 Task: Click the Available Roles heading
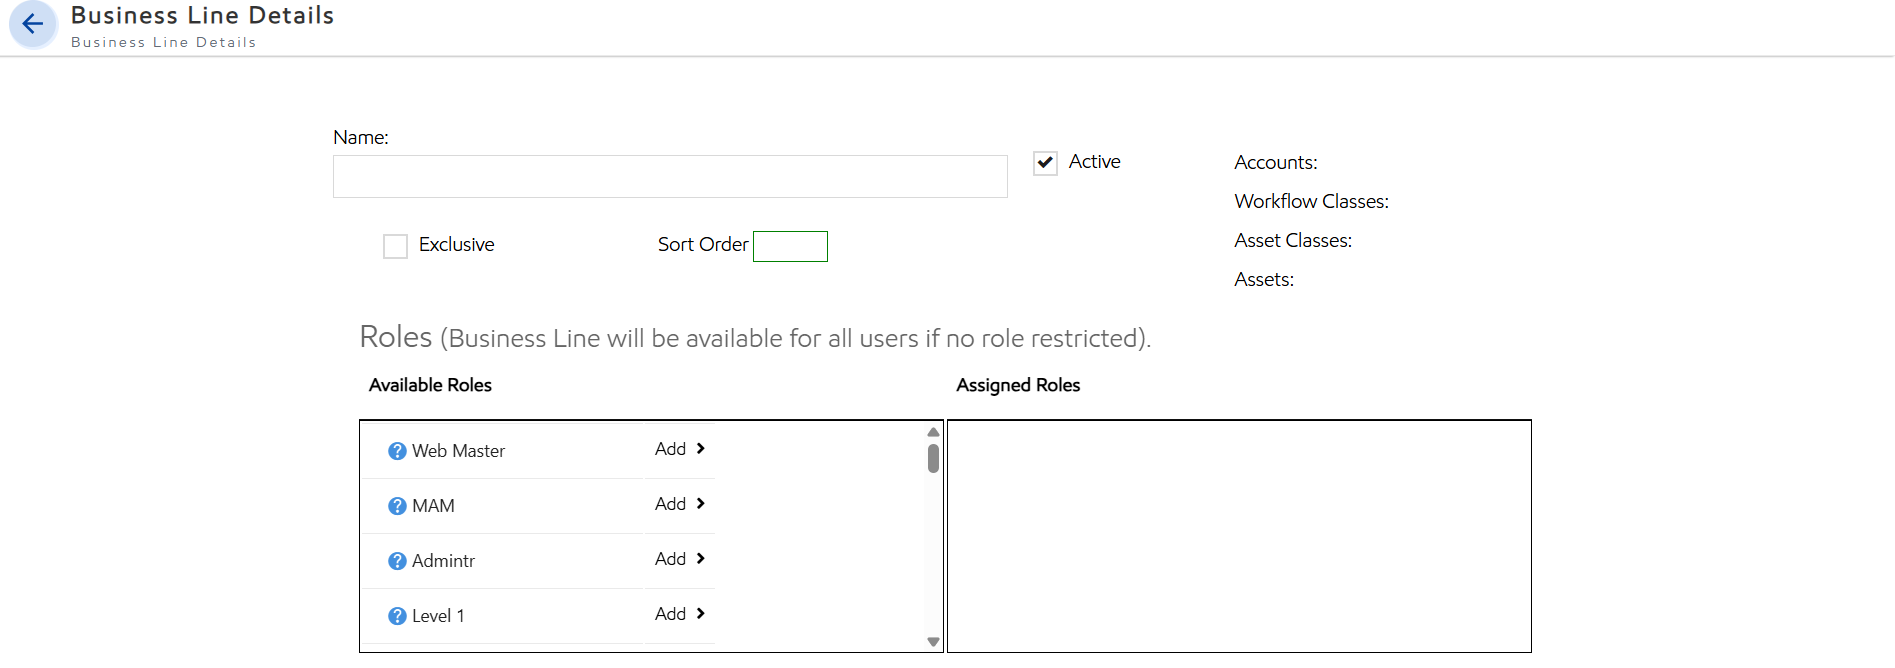point(430,385)
